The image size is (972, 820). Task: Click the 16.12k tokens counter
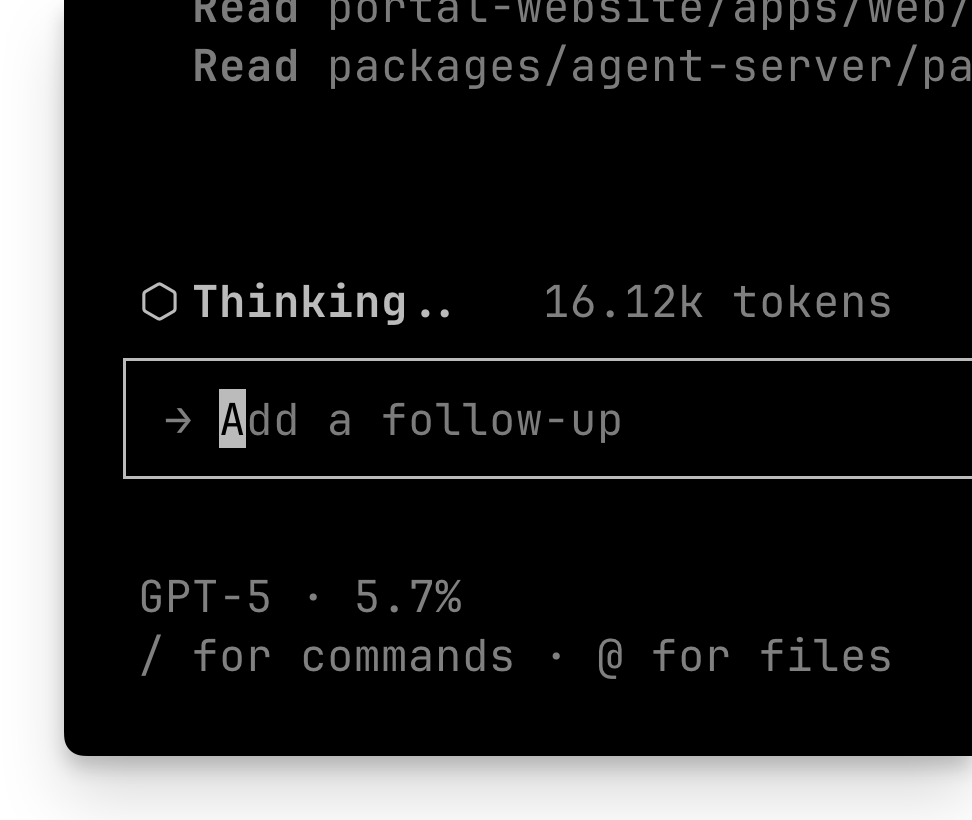[x=718, y=302]
